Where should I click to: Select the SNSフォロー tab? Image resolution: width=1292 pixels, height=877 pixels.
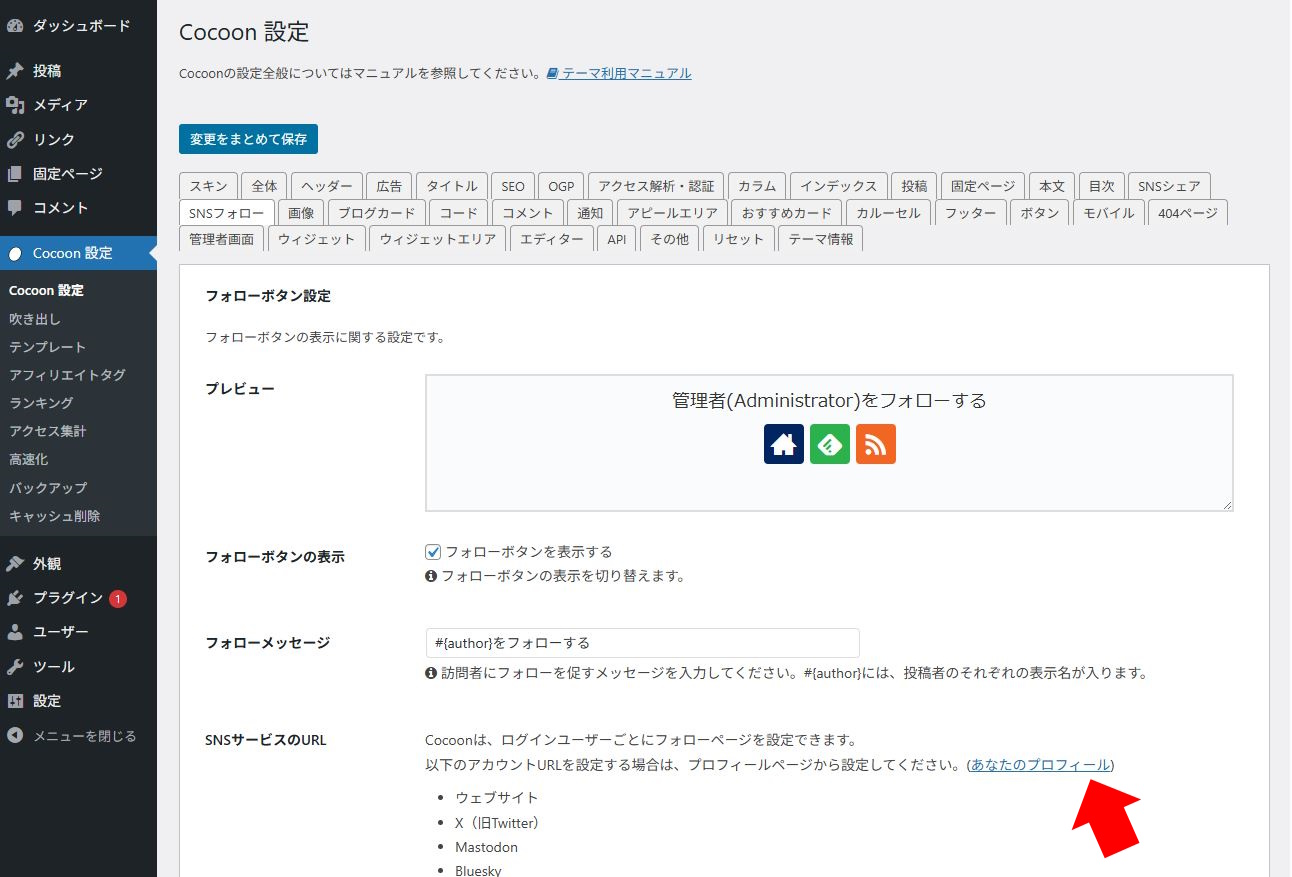point(226,213)
